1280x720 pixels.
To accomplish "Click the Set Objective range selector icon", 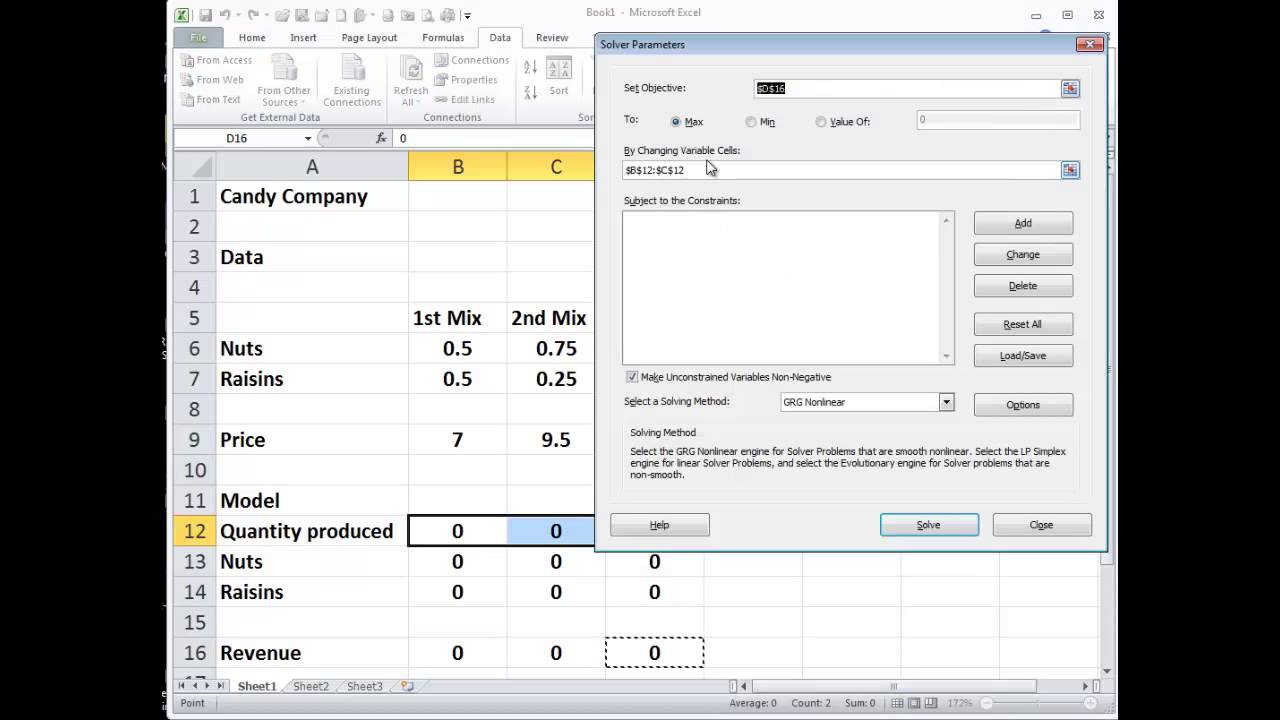I will point(1070,89).
